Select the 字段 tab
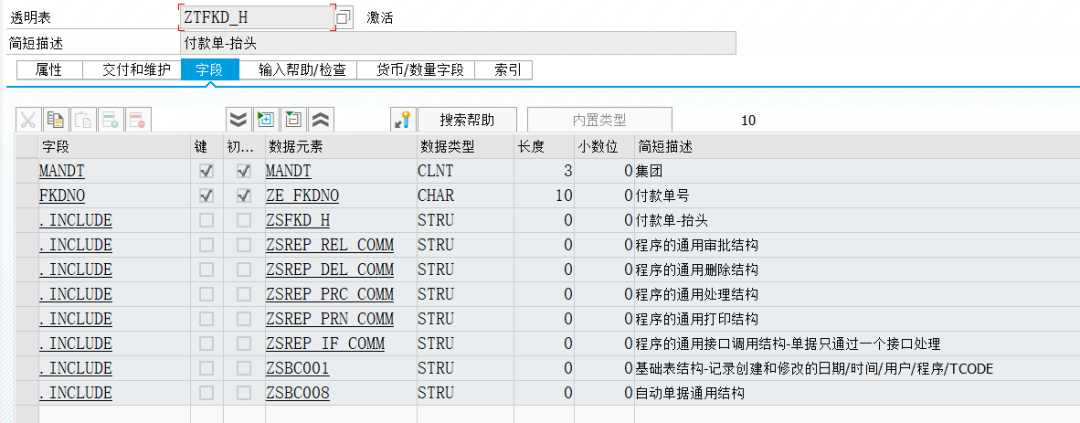 click(x=210, y=70)
